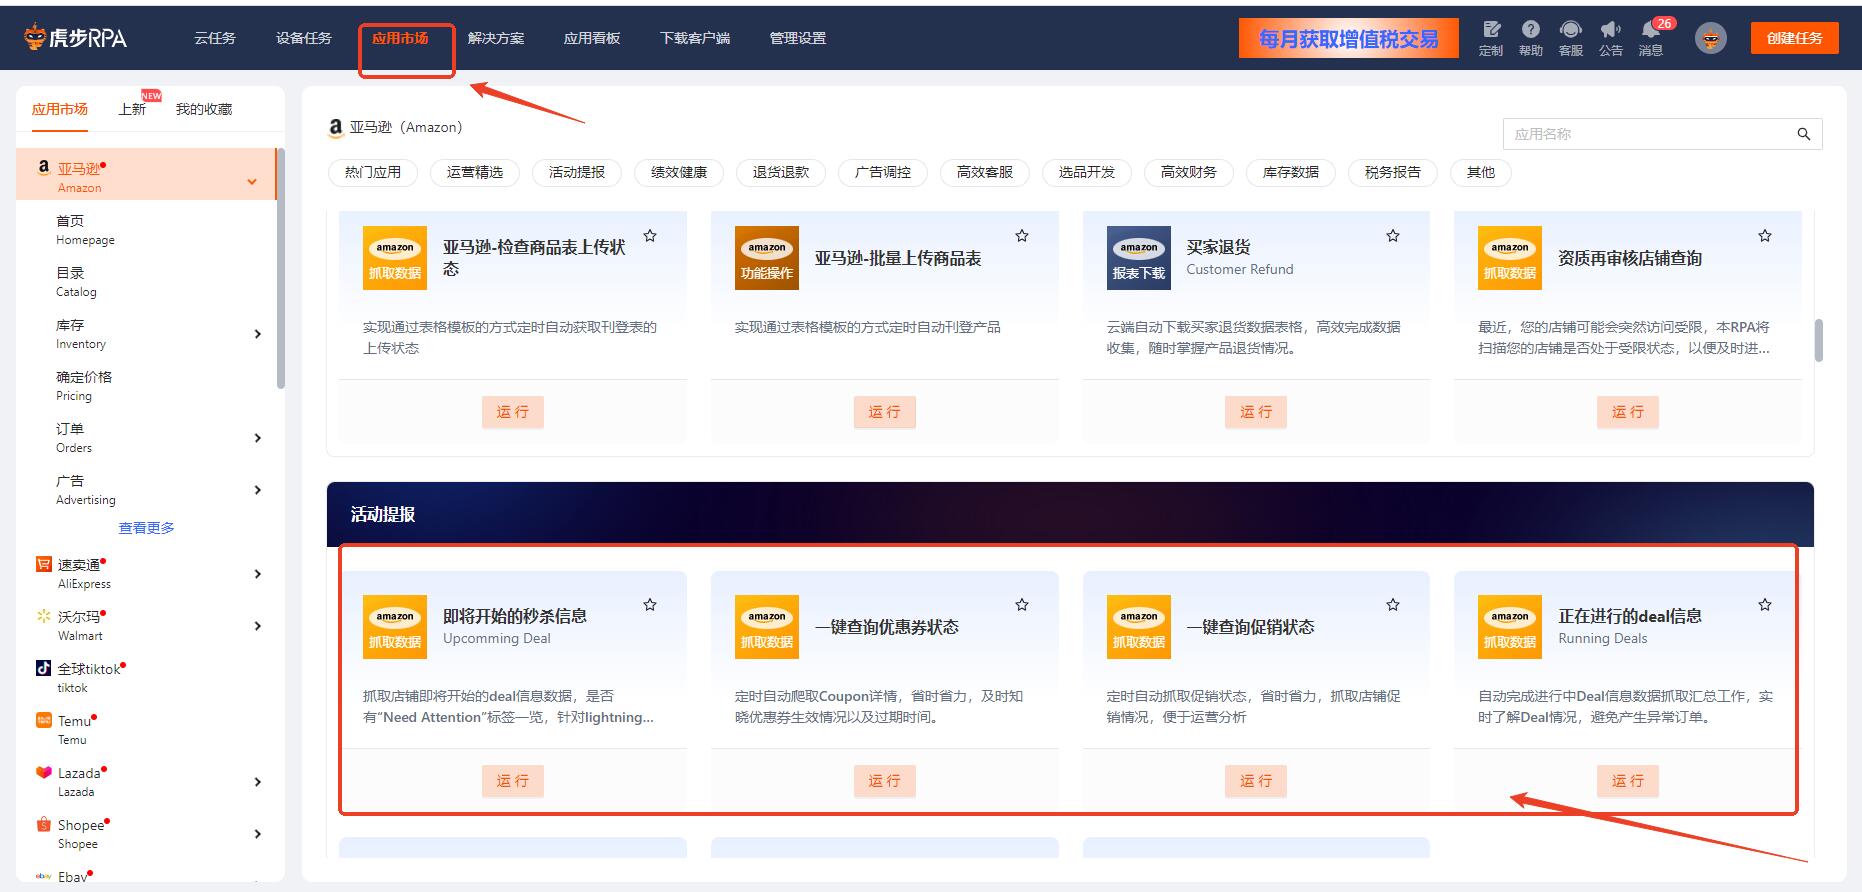Click the Lazada platform icon
Viewport: 1862px width, 892px height.
43,772
